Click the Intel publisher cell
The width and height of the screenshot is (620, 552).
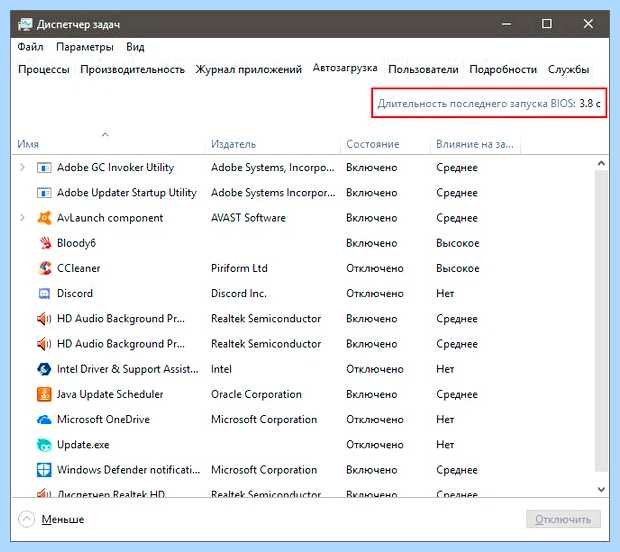click(x=221, y=369)
